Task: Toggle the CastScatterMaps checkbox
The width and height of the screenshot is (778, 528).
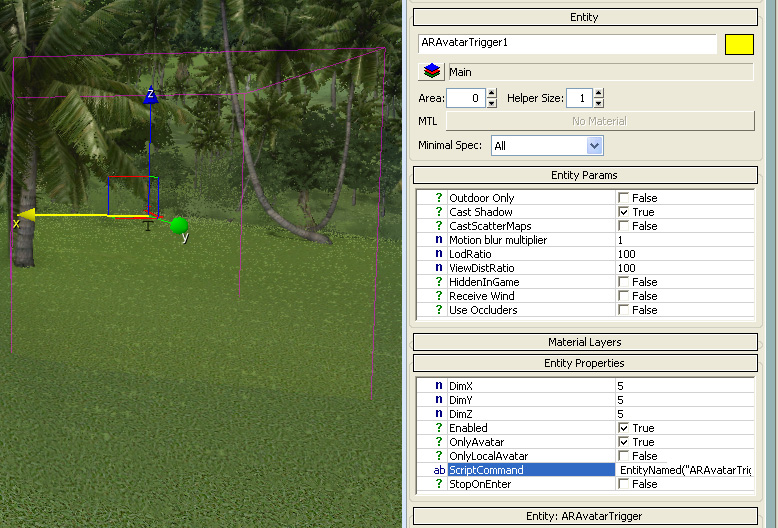Action: (x=623, y=226)
